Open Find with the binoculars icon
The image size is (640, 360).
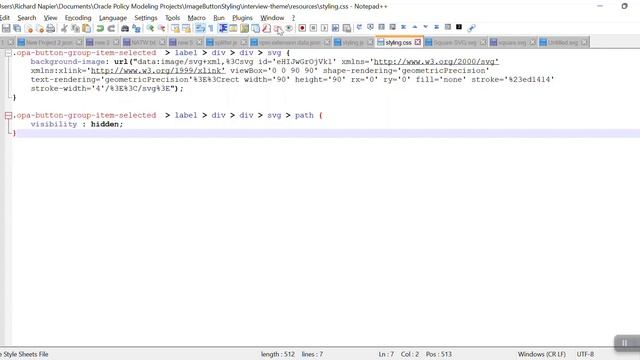pos(125,28)
